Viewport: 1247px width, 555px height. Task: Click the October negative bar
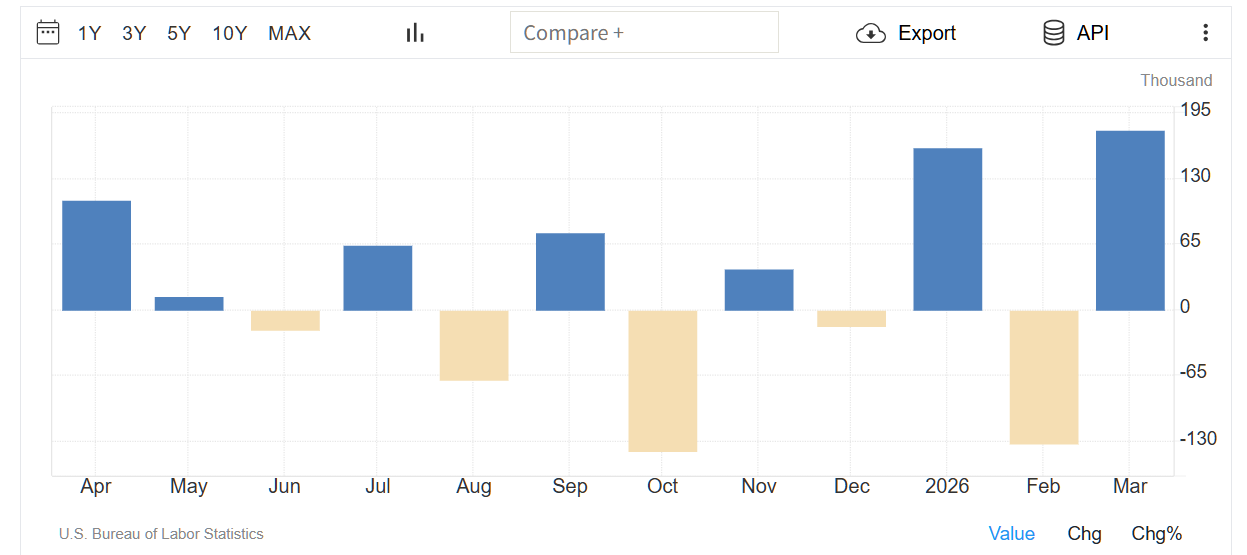[663, 381]
